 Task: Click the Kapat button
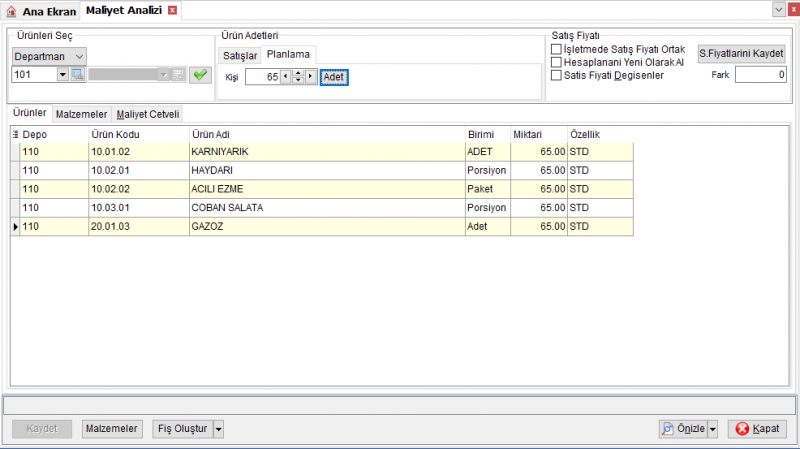click(x=757, y=429)
